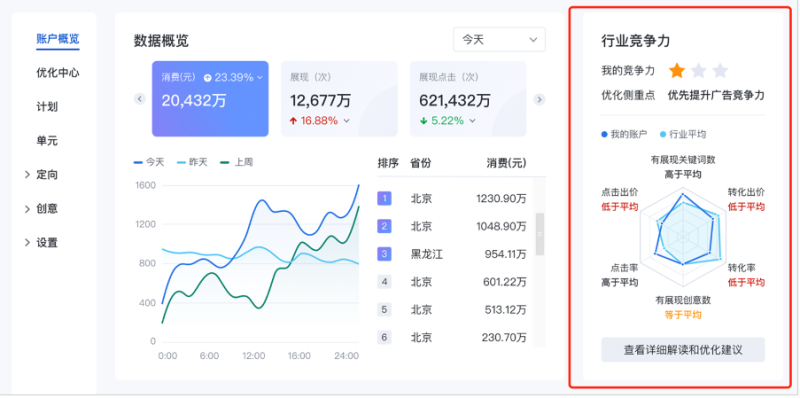Click the 有展现创意数 radar axis label
This screenshot has width=800, height=398.
[x=683, y=300]
